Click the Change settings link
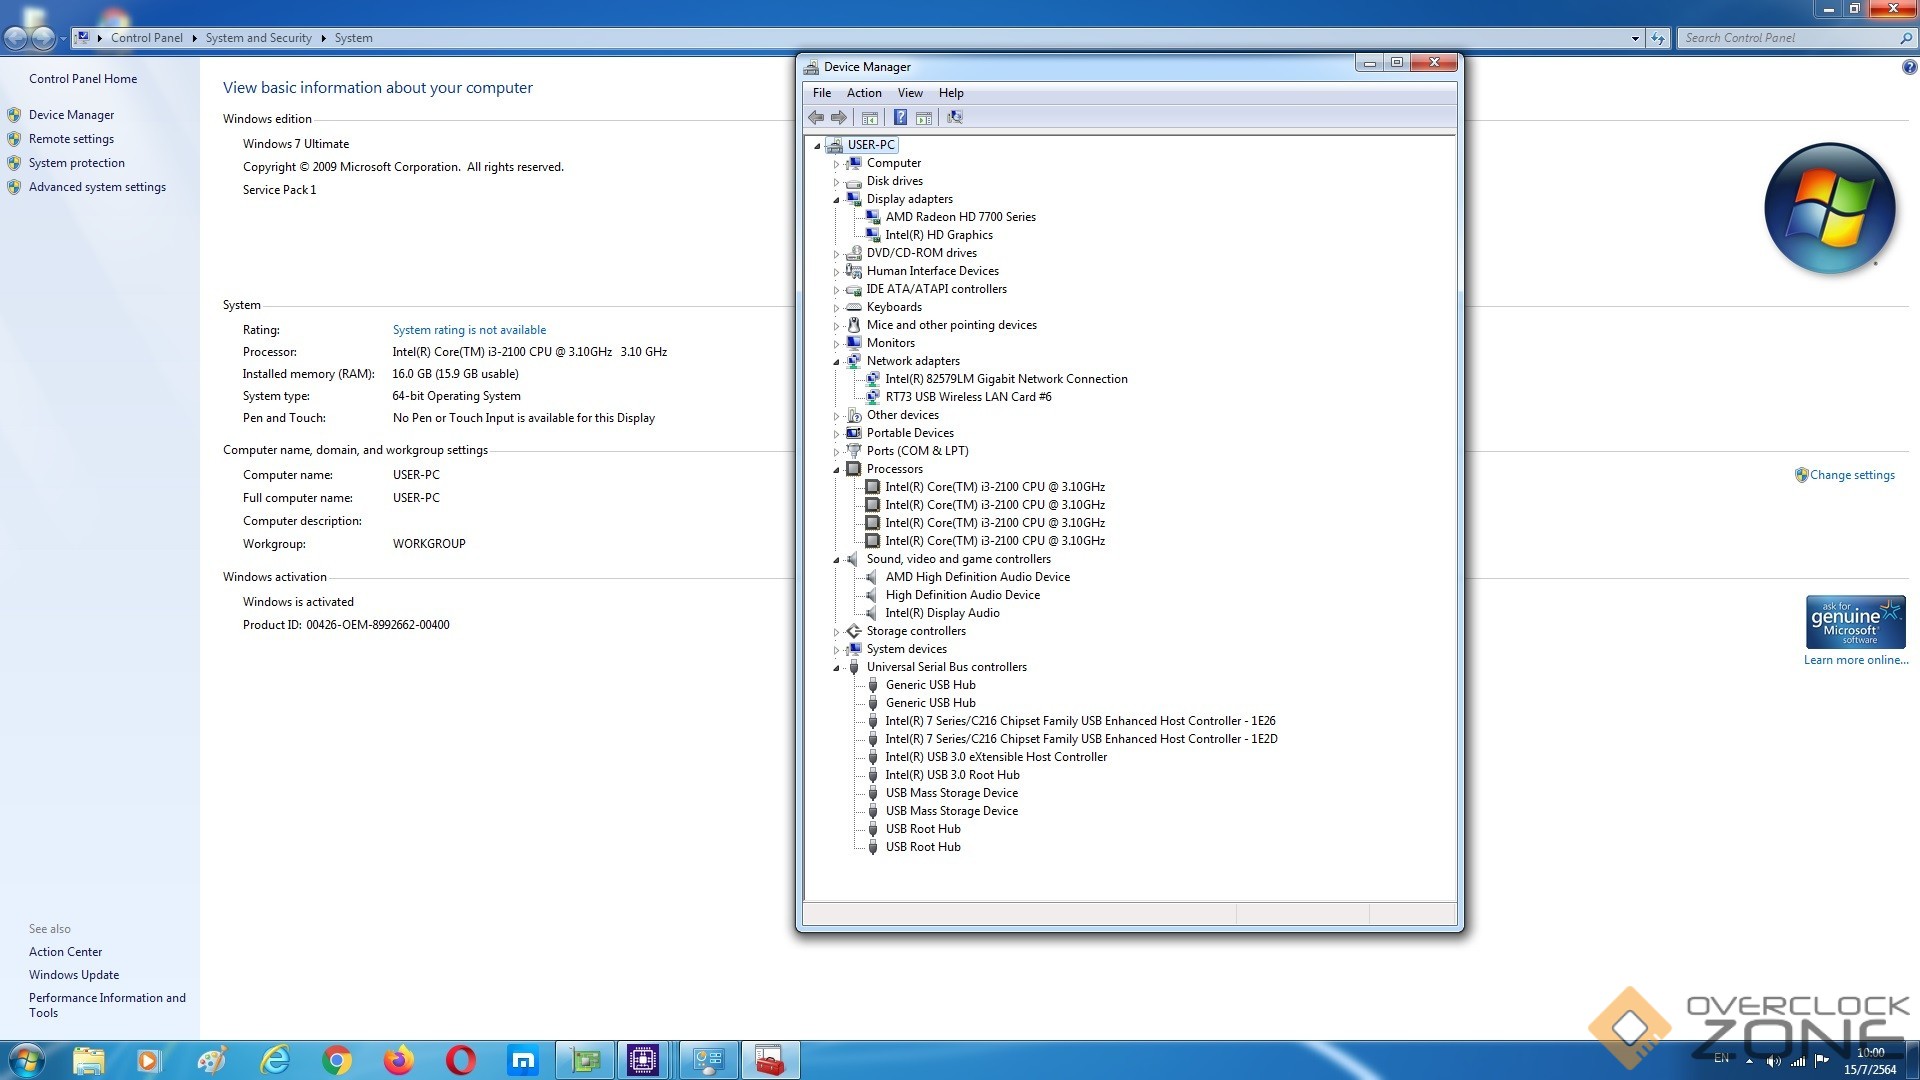Image resolution: width=1920 pixels, height=1080 pixels. pos(1852,475)
